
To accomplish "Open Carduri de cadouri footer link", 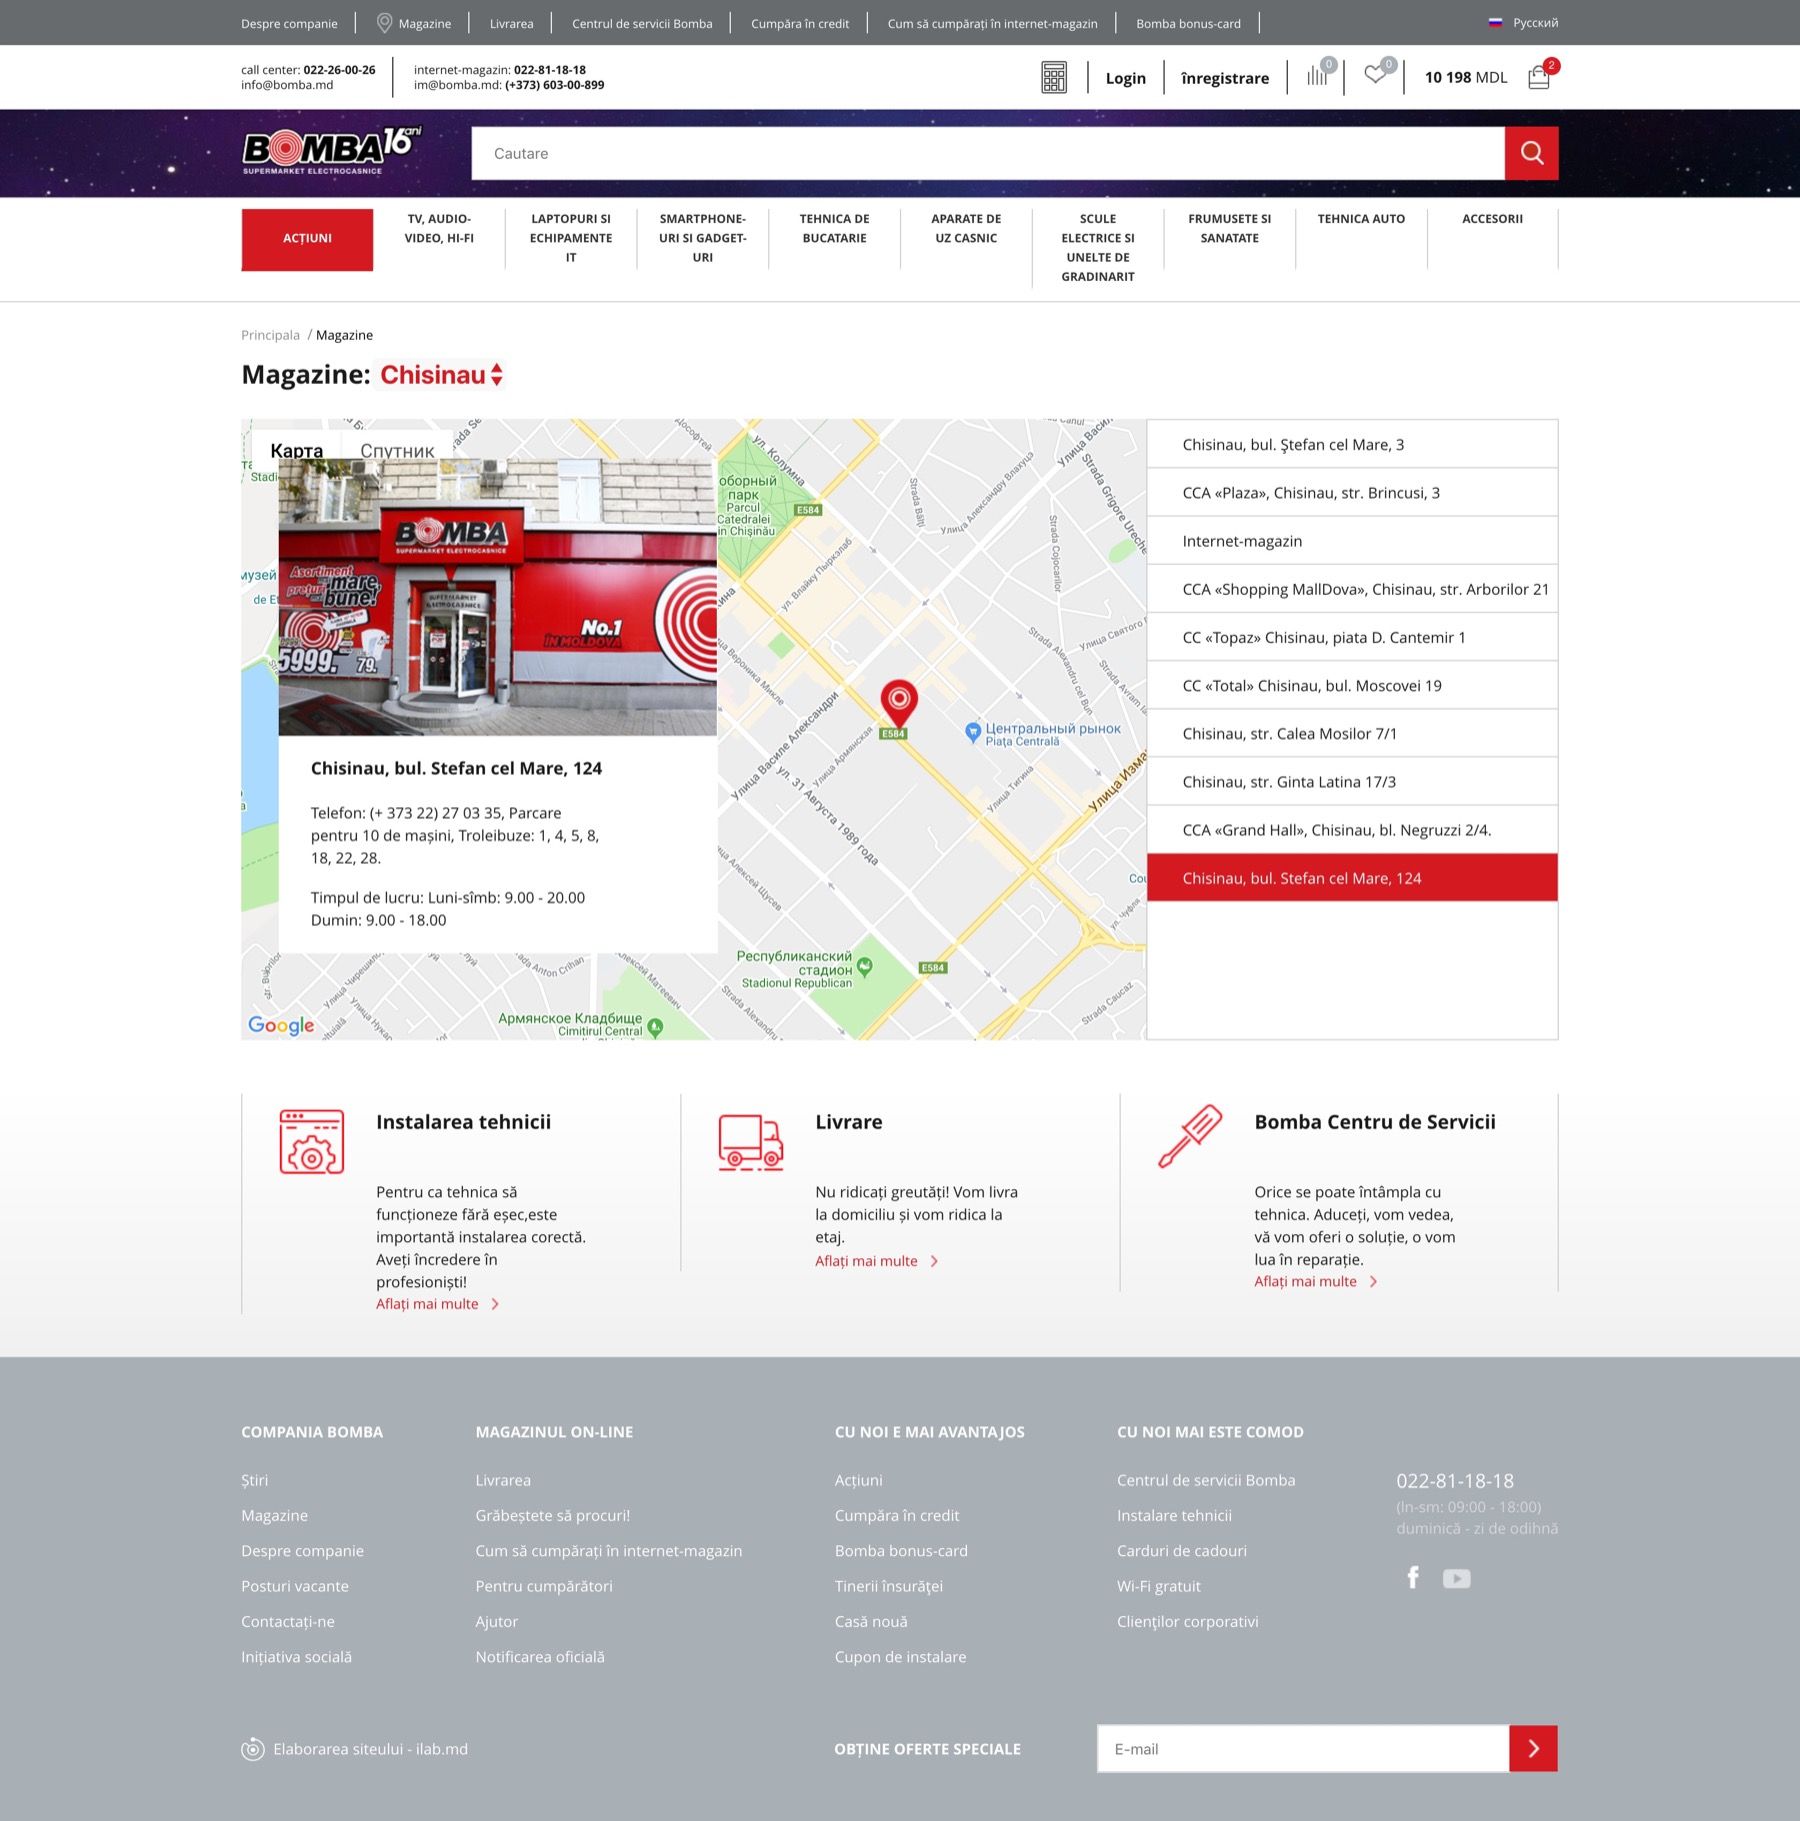I will pyautogui.click(x=1182, y=1550).
